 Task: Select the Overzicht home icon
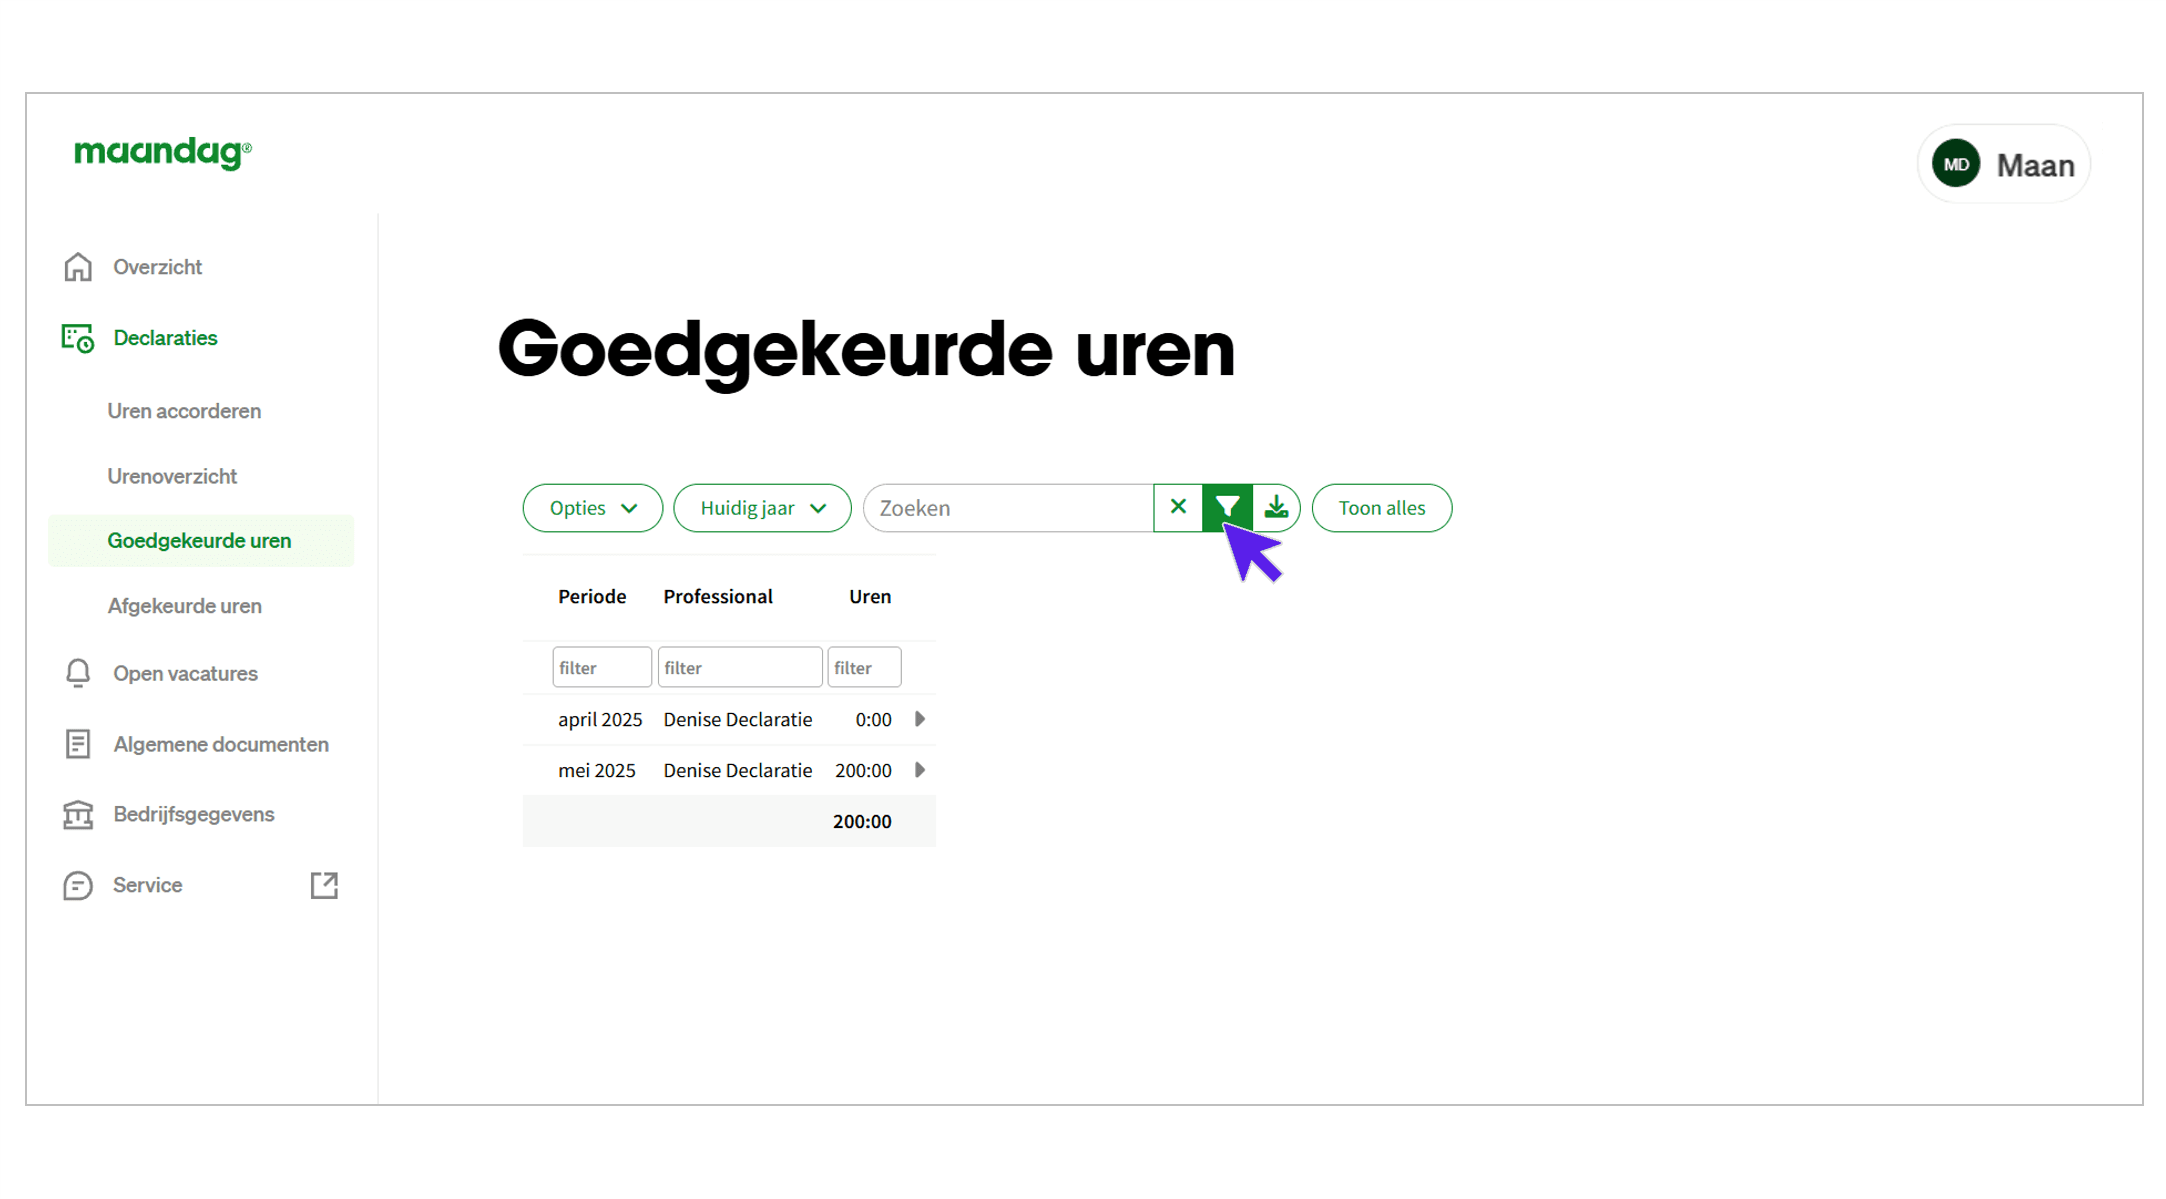[77, 266]
